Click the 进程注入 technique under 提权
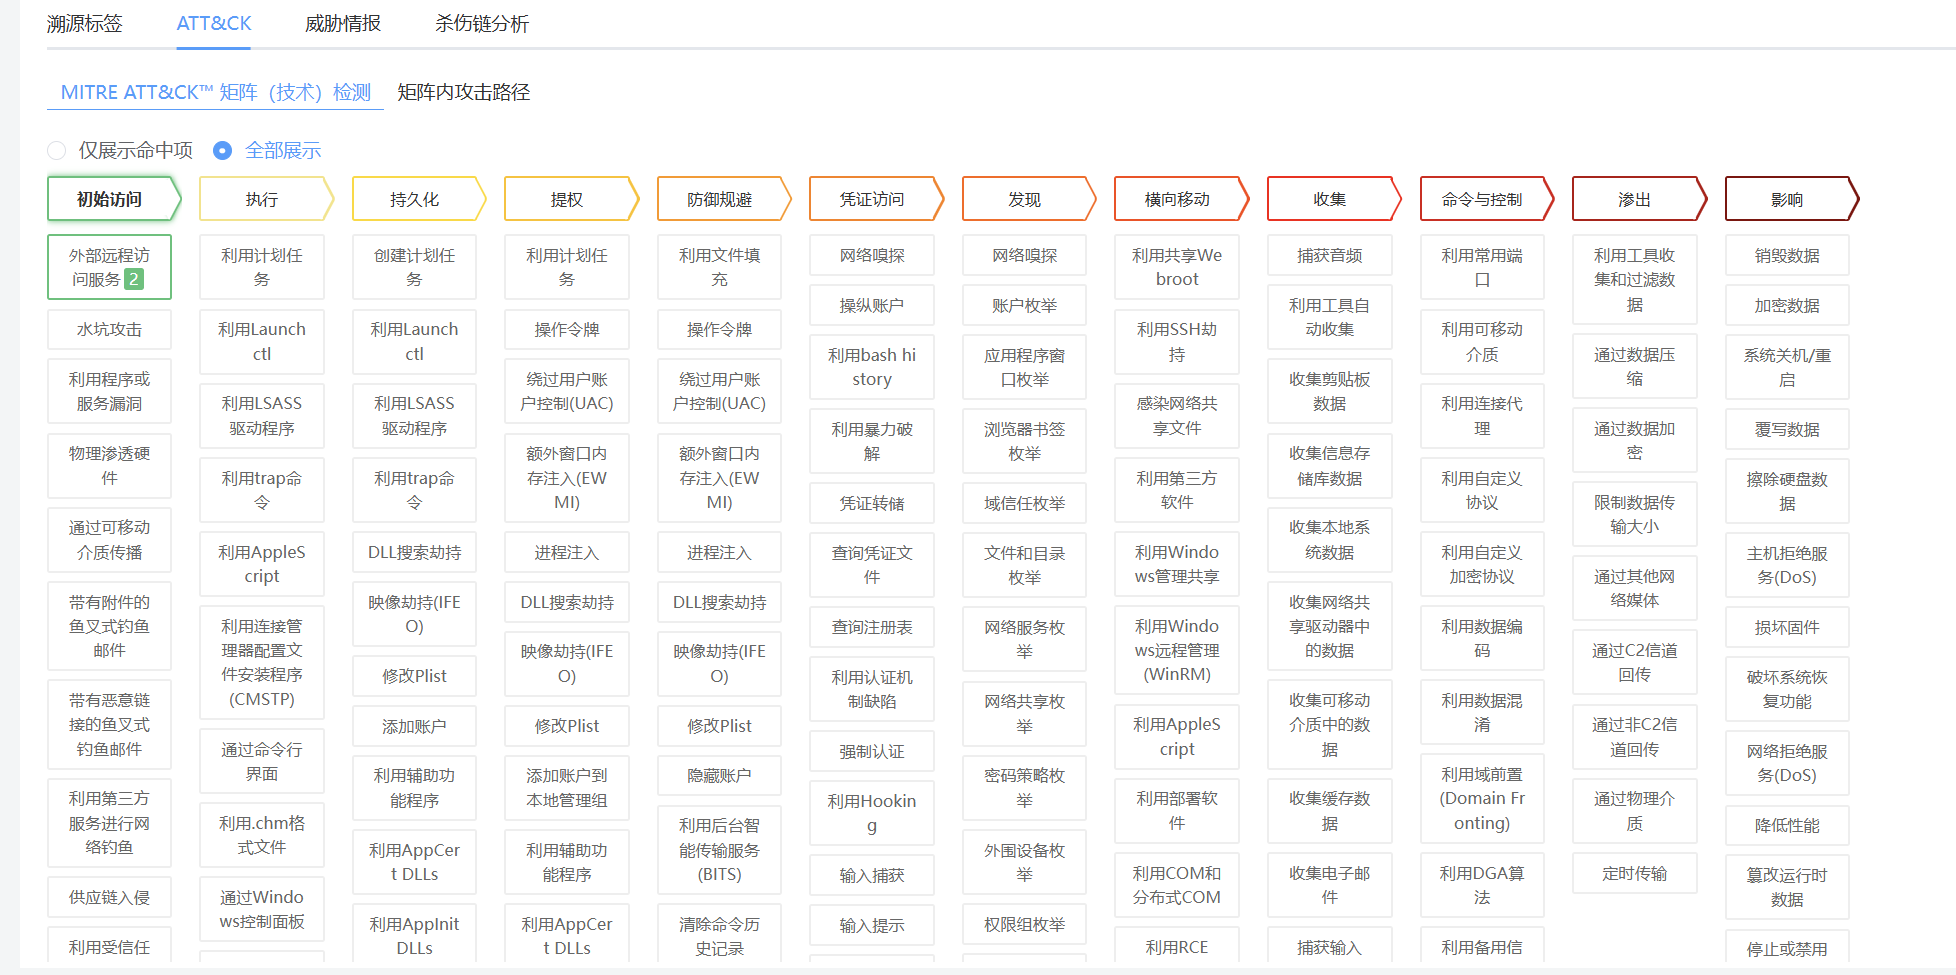This screenshot has height=975, width=1956. point(567,553)
